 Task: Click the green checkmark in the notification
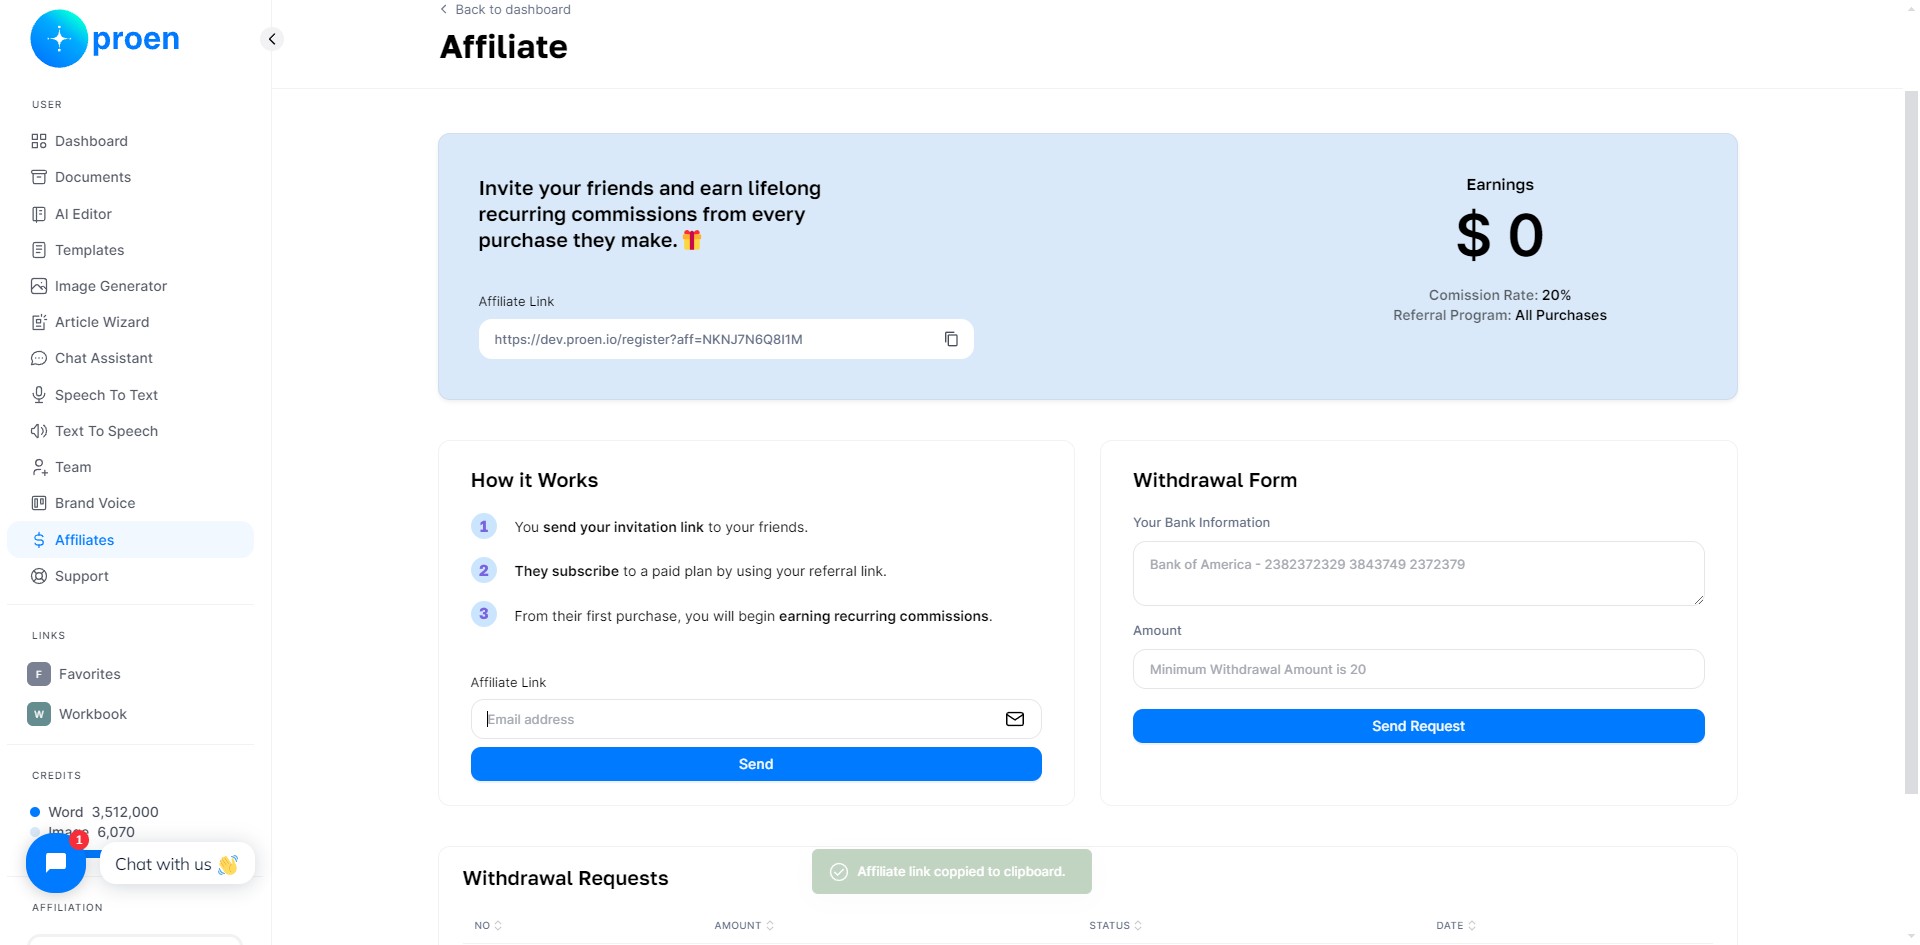(839, 872)
